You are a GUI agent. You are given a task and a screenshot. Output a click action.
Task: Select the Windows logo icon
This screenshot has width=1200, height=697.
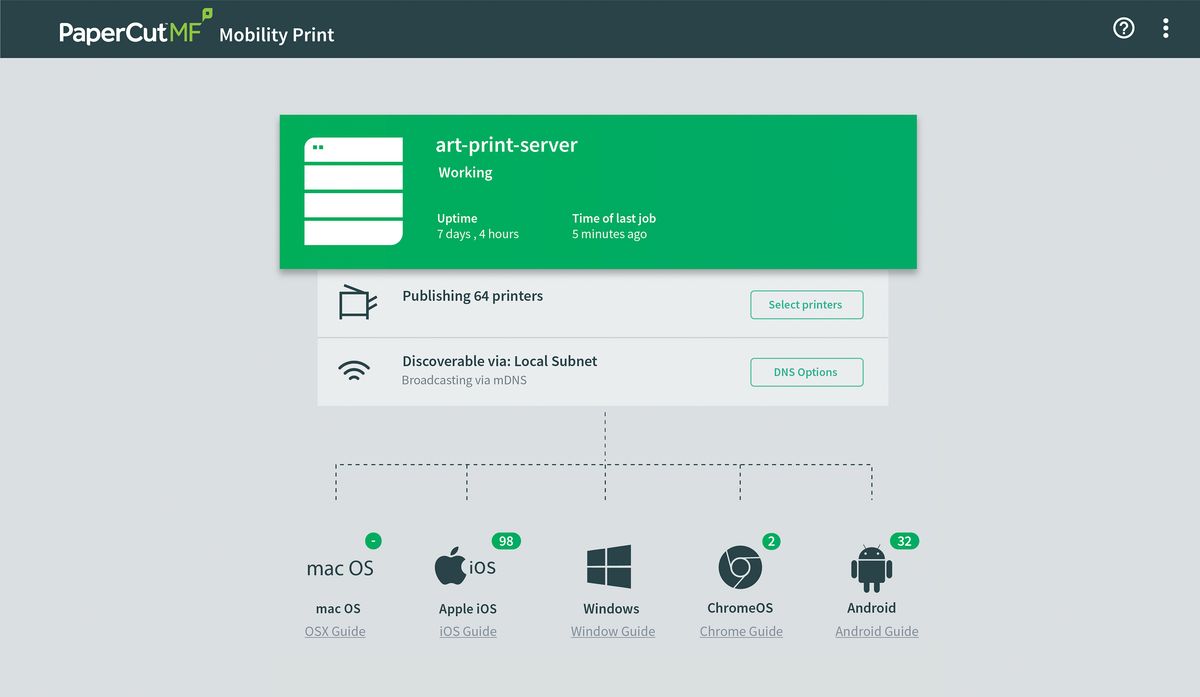(x=609, y=567)
